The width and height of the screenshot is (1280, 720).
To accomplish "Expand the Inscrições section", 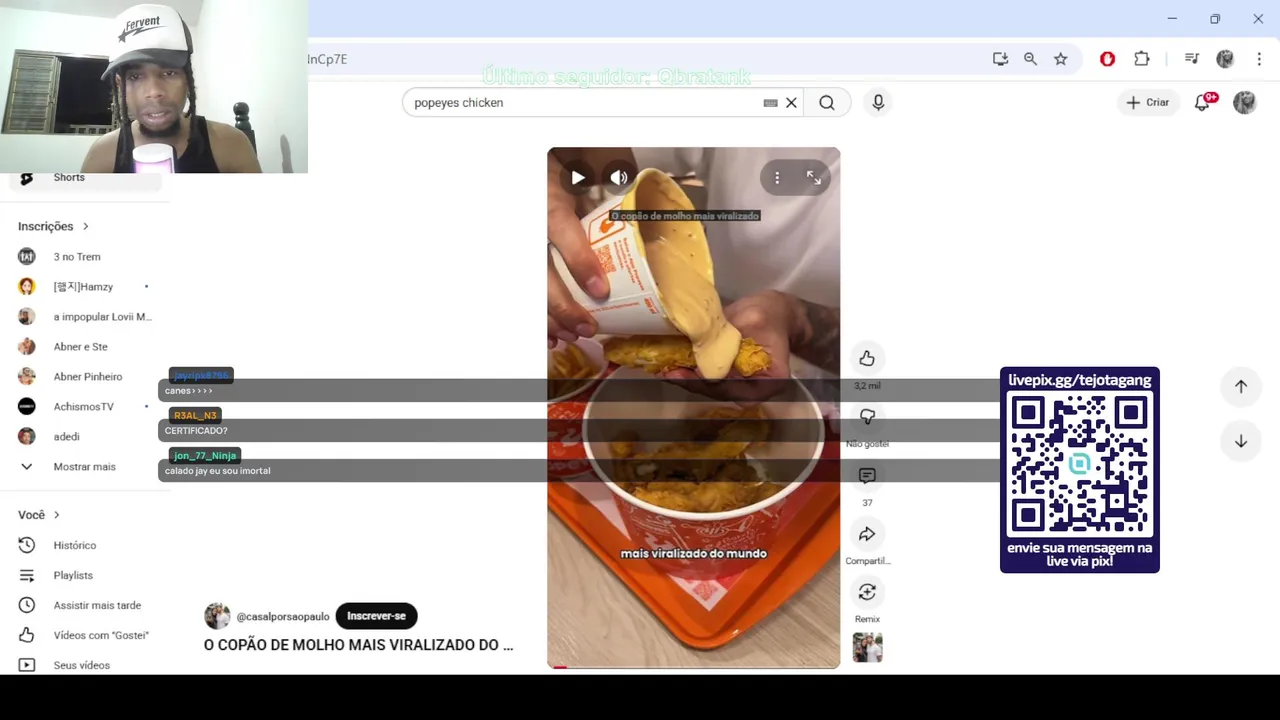I will pyautogui.click(x=54, y=226).
